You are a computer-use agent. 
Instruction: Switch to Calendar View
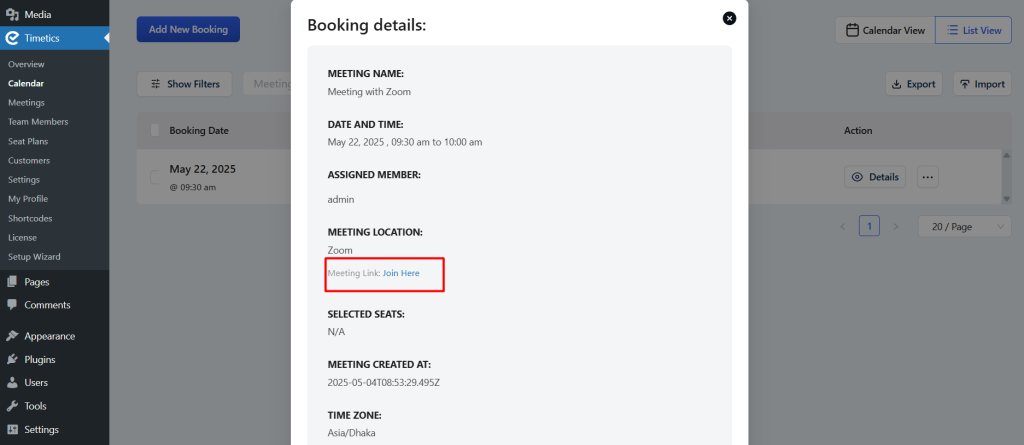[x=885, y=30]
